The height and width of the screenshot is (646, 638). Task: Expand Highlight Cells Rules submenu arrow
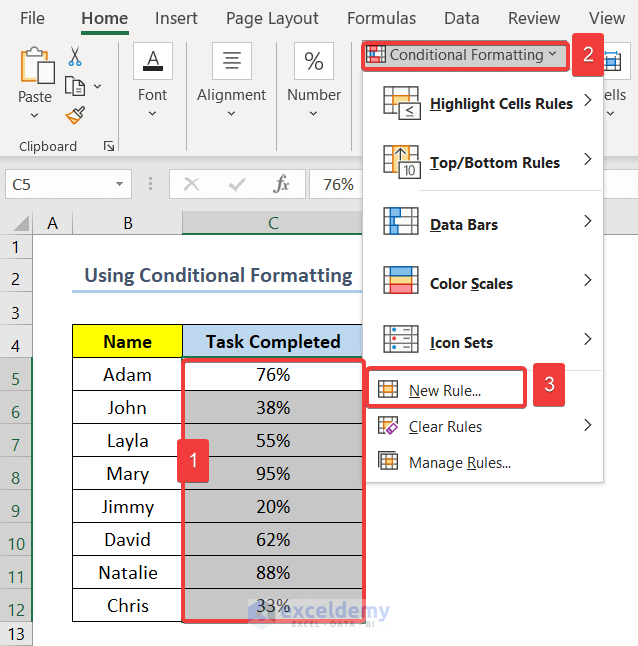point(588,100)
